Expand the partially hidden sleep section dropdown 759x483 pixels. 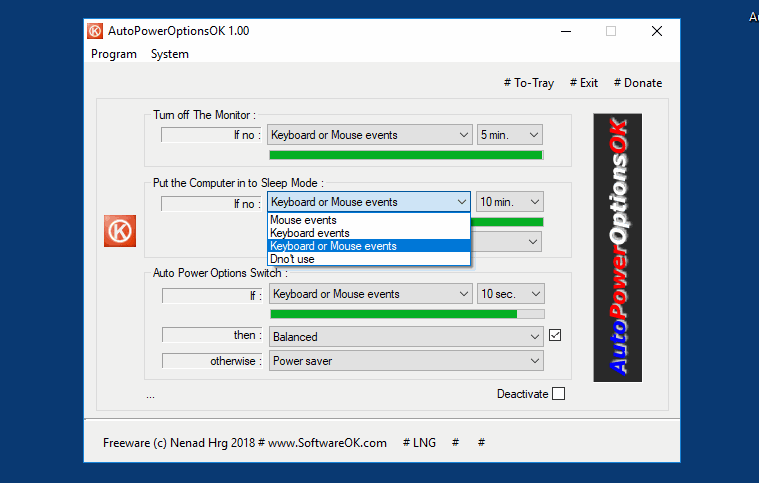[x=506, y=242]
